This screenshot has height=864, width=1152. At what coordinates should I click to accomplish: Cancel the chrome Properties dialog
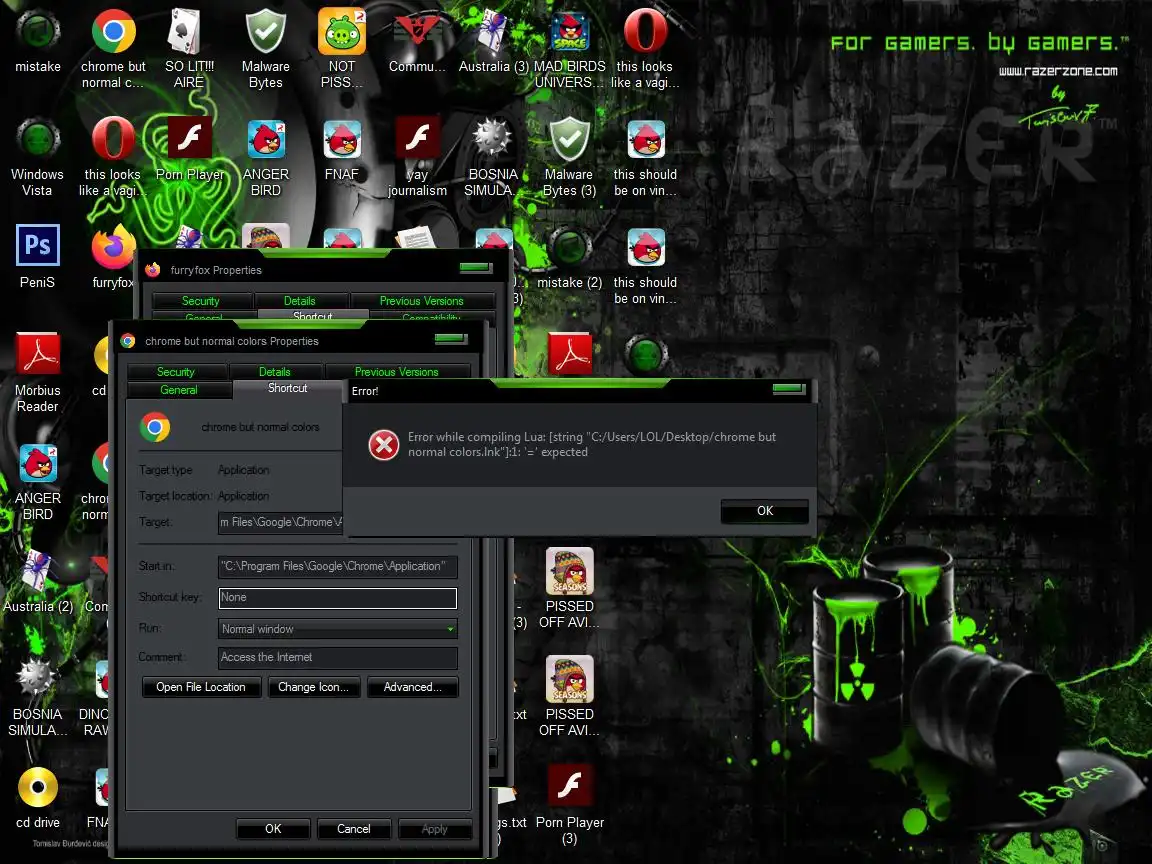pyautogui.click(x=353, y=829)
